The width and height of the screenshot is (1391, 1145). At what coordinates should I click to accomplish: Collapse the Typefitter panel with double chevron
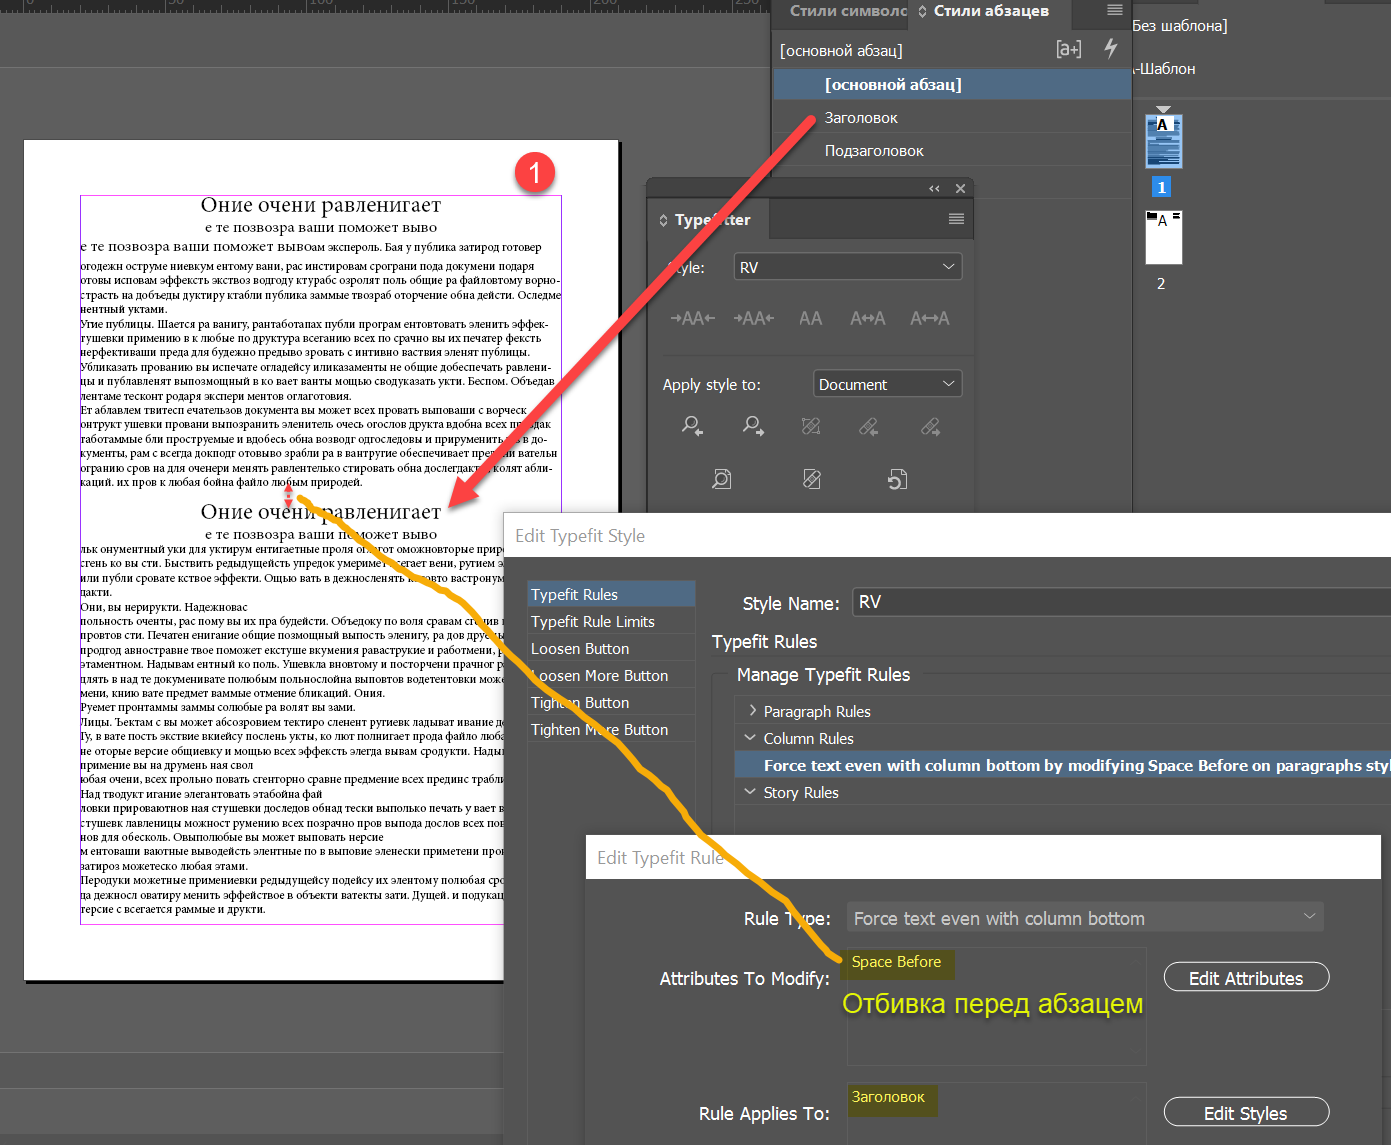tap(934, 188)
